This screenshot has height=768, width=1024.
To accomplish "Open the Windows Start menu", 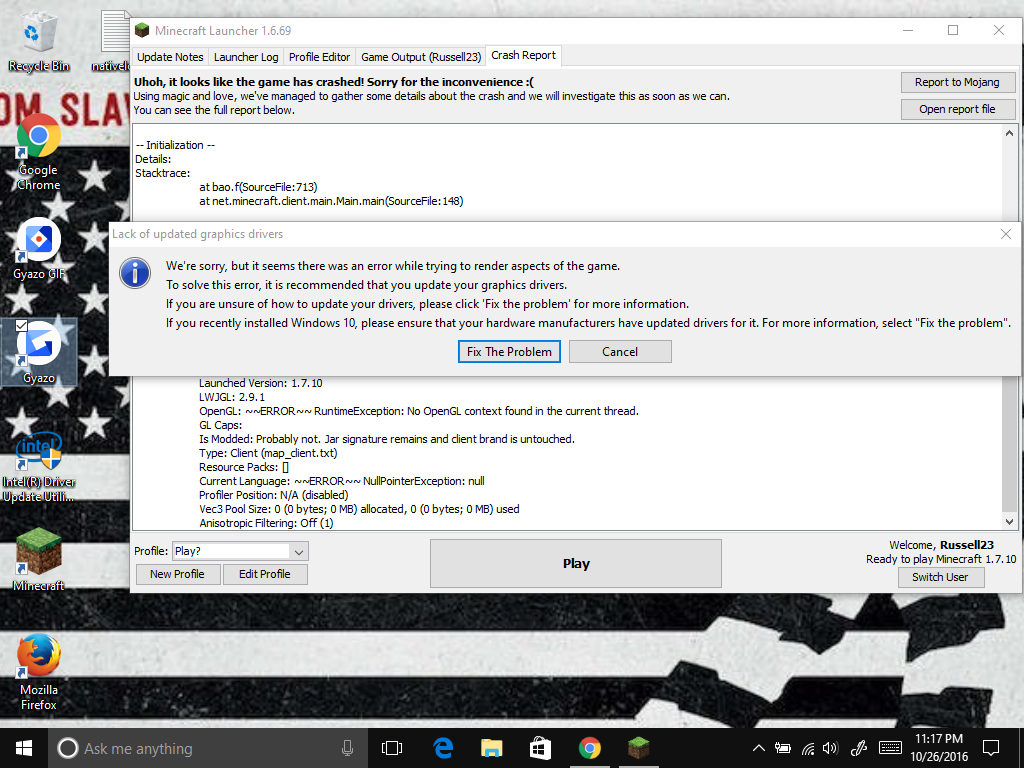I will click(24, 748).
